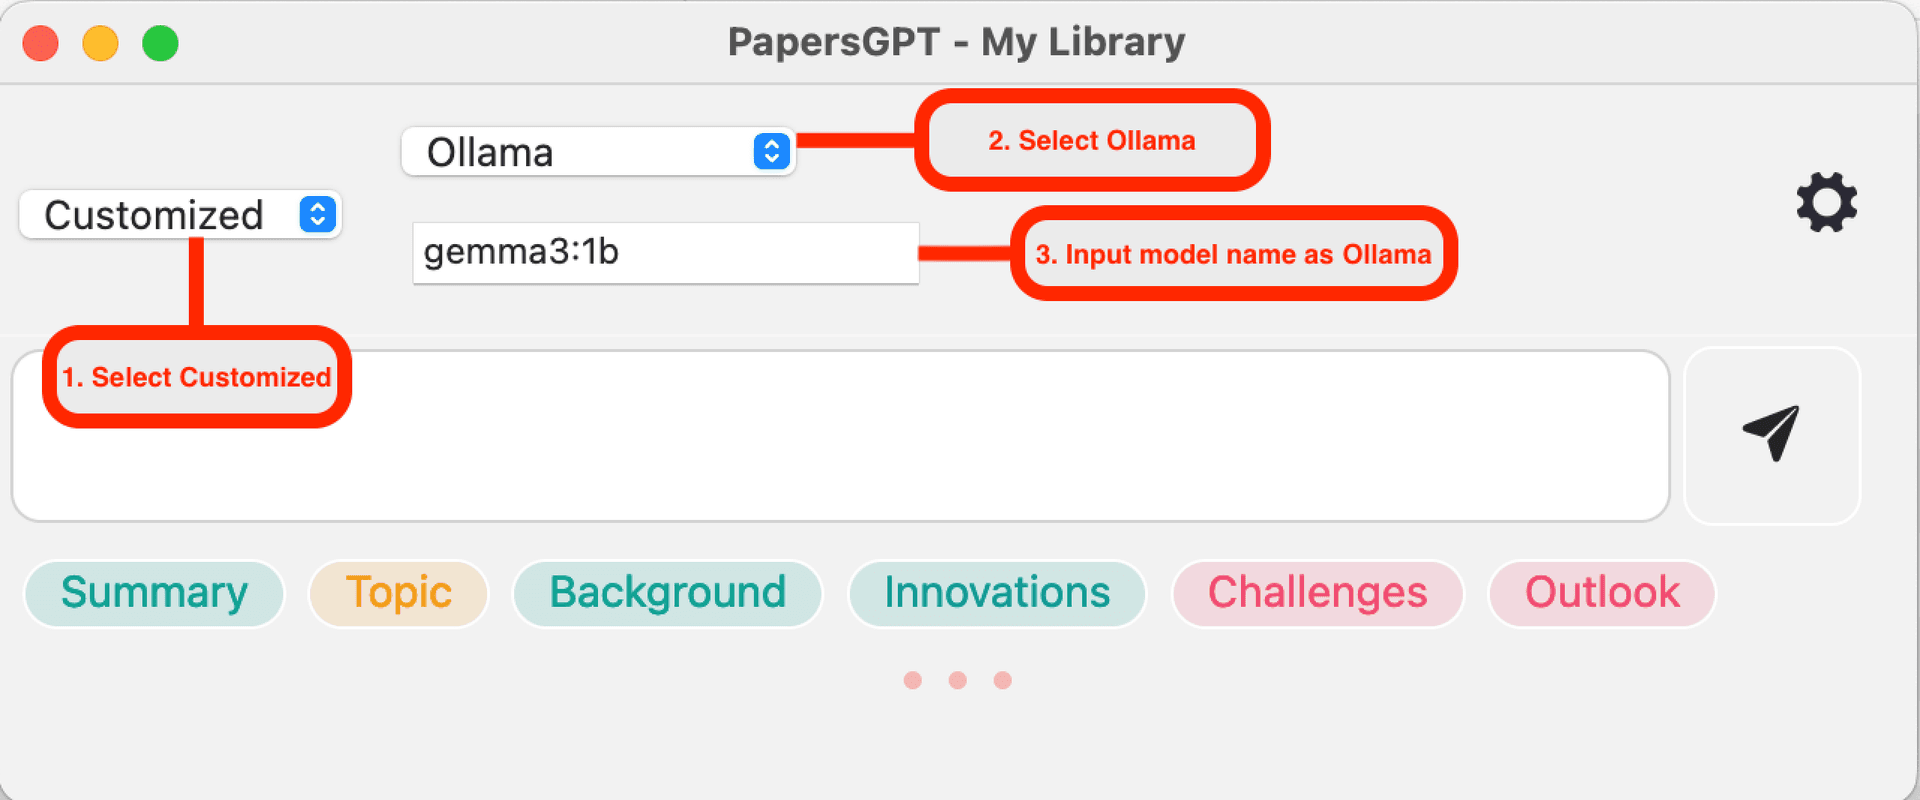Click the gemma3:1b model name field
This screenshot has width=1920, height=800.
[x=665, y=253]
